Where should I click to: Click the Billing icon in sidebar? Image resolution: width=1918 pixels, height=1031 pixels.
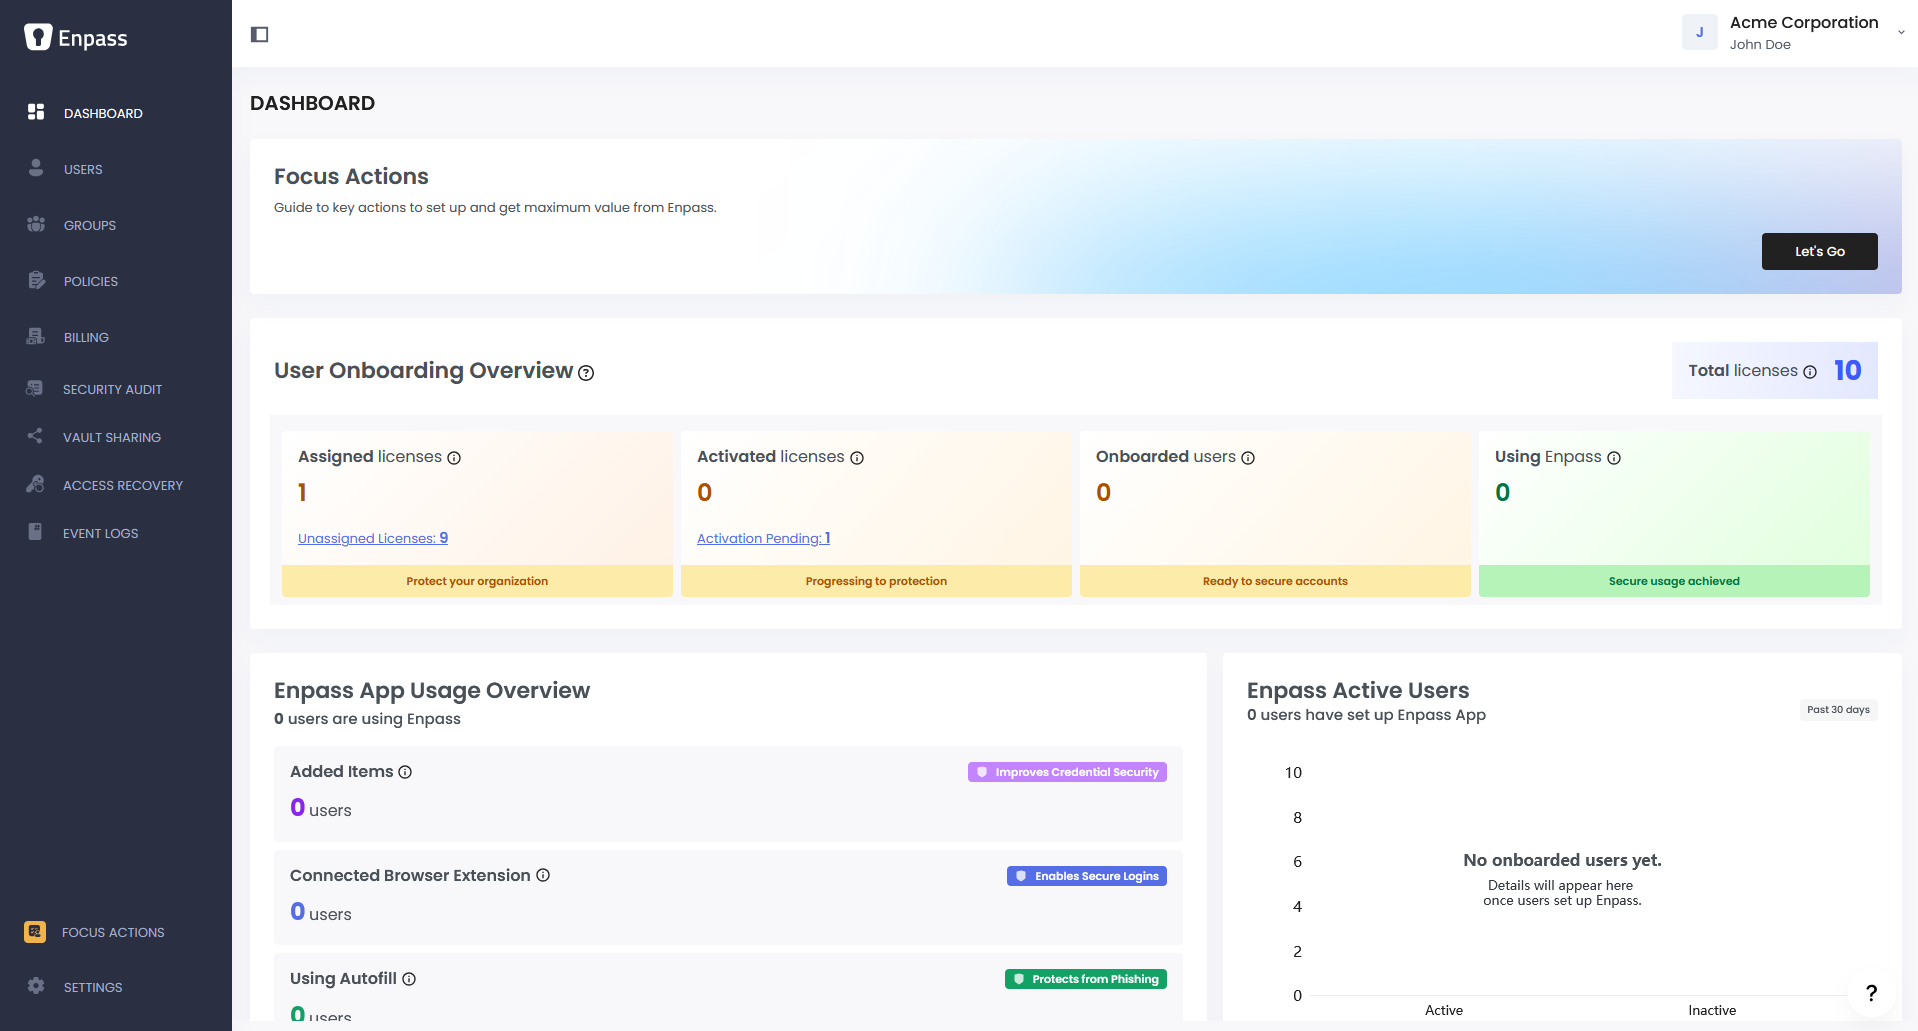coord(36,336)
